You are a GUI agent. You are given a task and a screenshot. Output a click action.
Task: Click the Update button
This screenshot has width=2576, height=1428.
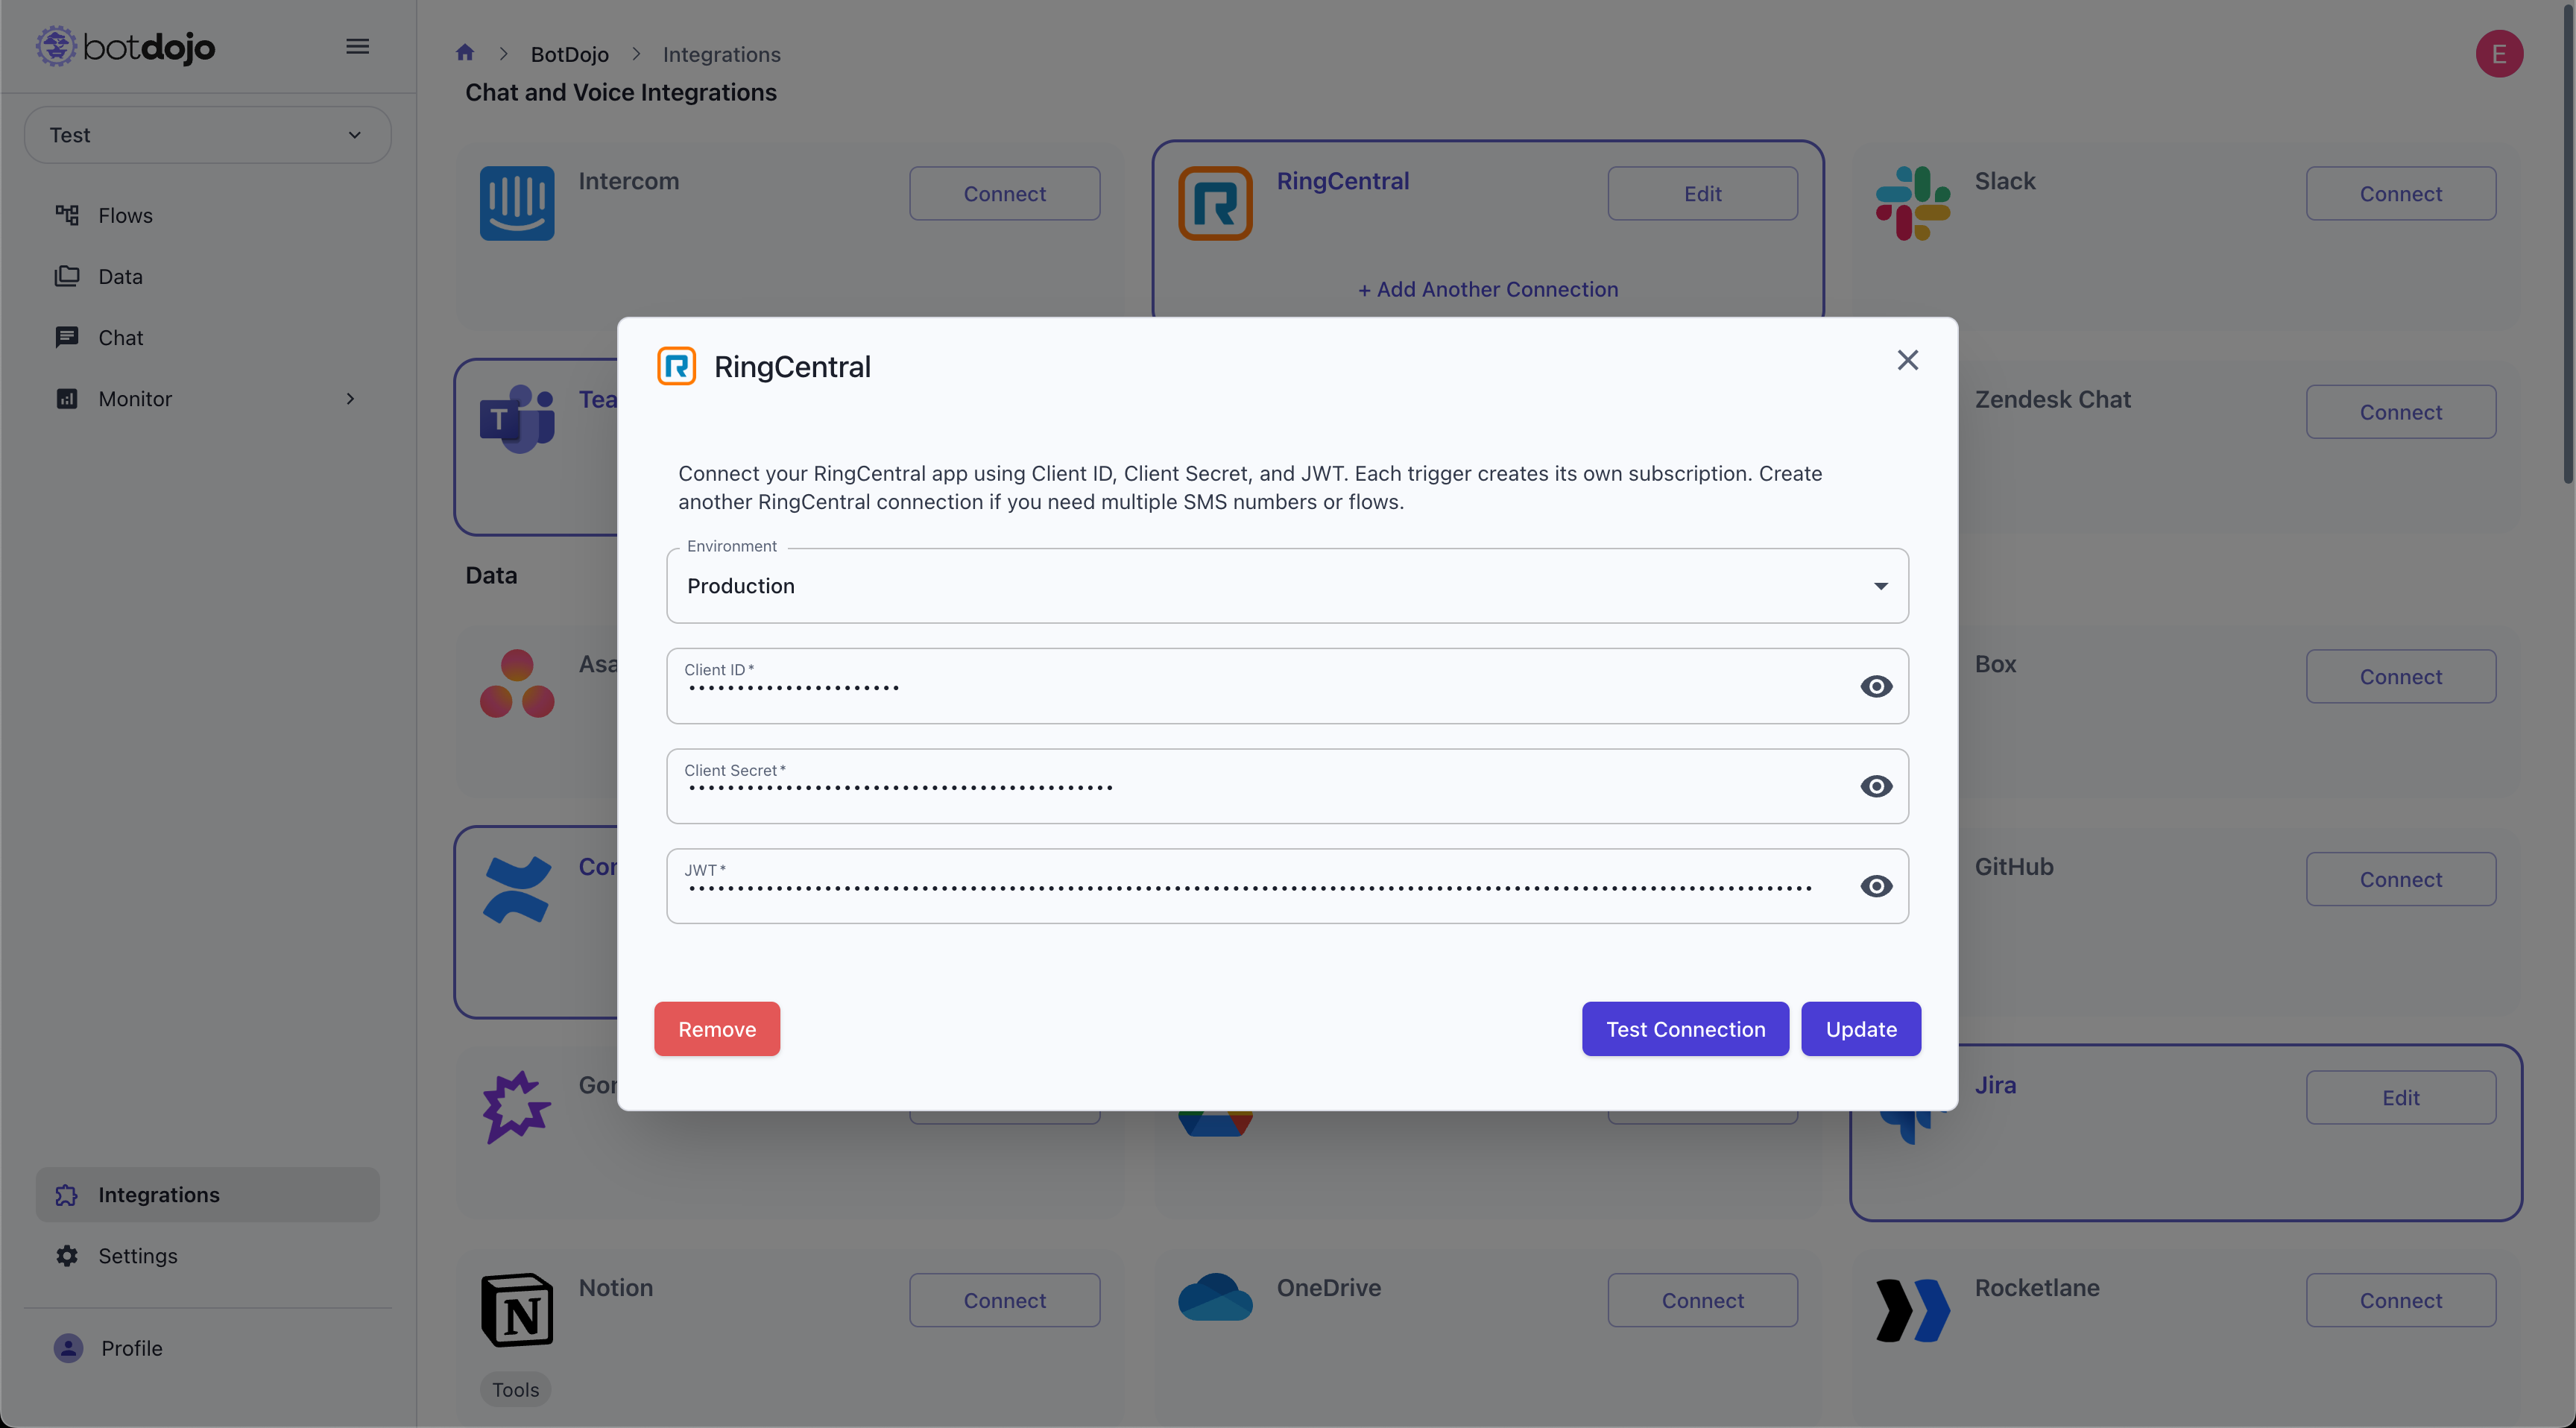tap(1860, 1029)
